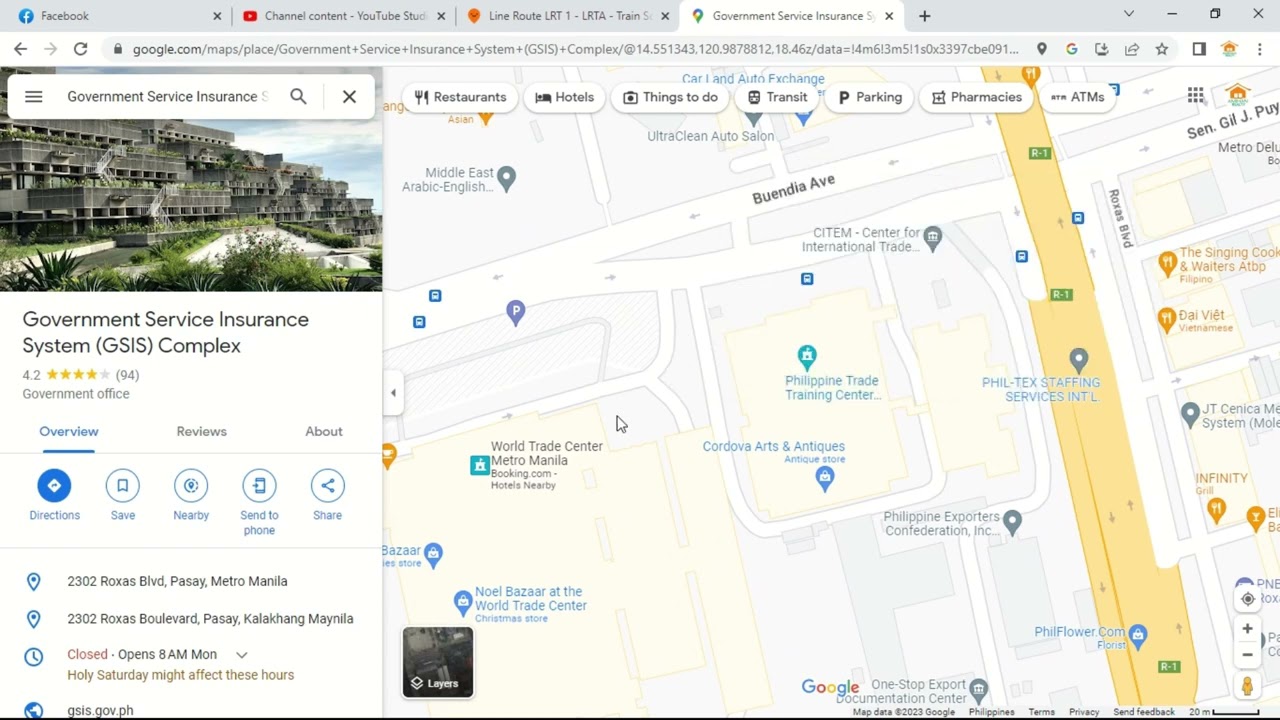Click the Share icon button
The image size is (1280, 720).
(x=327, y=486)
